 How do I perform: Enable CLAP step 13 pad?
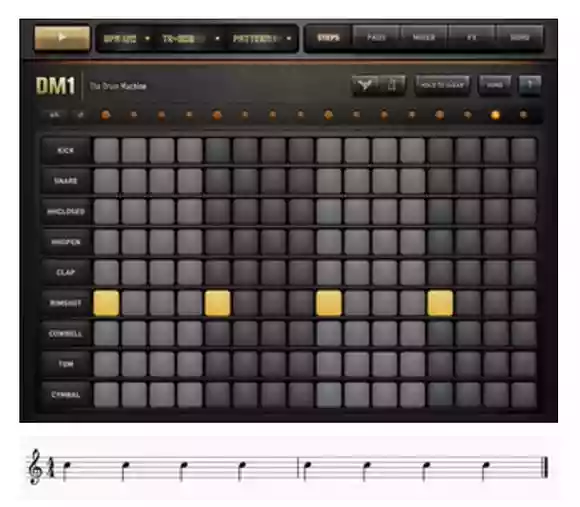point(440,273)
